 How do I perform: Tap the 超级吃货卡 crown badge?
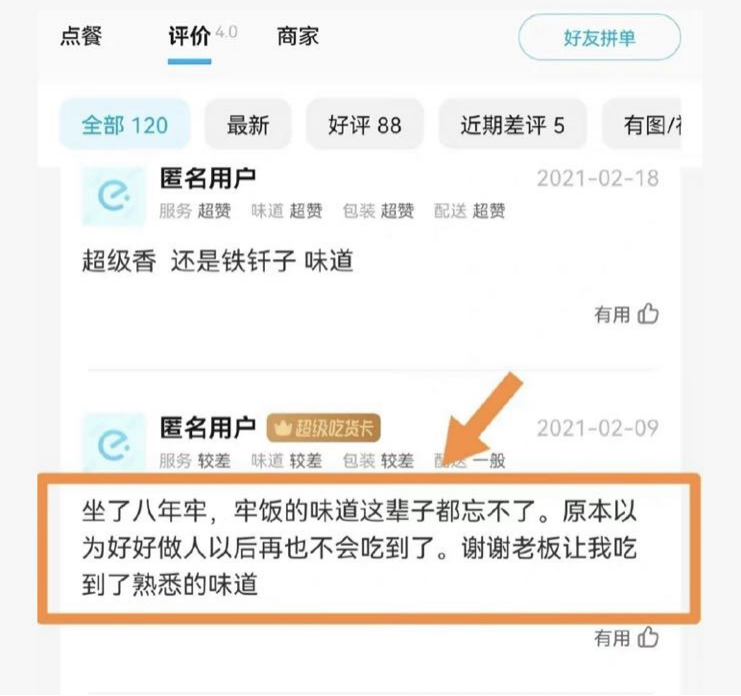pos(324,428)
